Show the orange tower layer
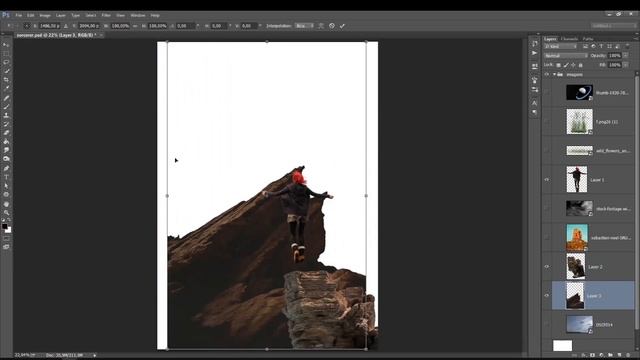640x360 pixels. click(x=547, y=238)
